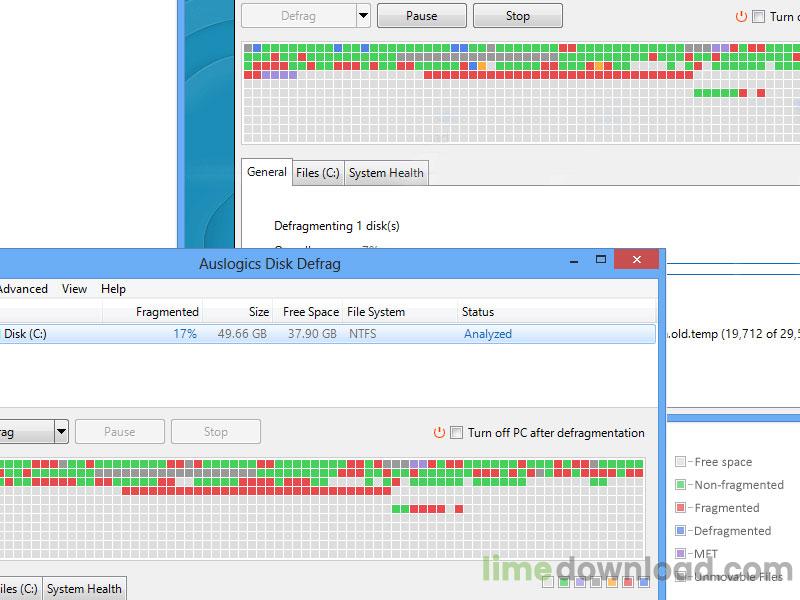Open the Advanced menu
The image size is (800, 600).
23,289
